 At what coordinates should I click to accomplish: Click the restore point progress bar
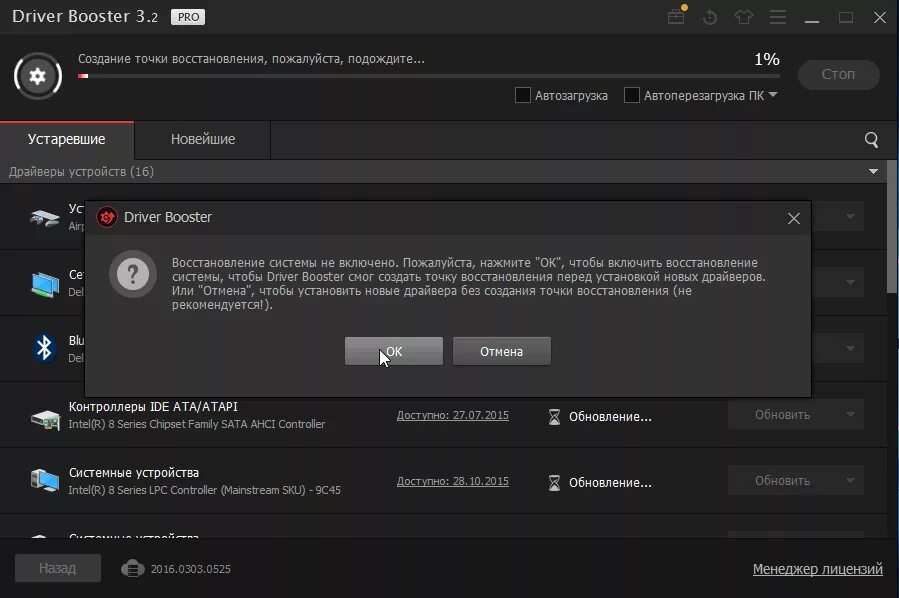tap(429, 76)
